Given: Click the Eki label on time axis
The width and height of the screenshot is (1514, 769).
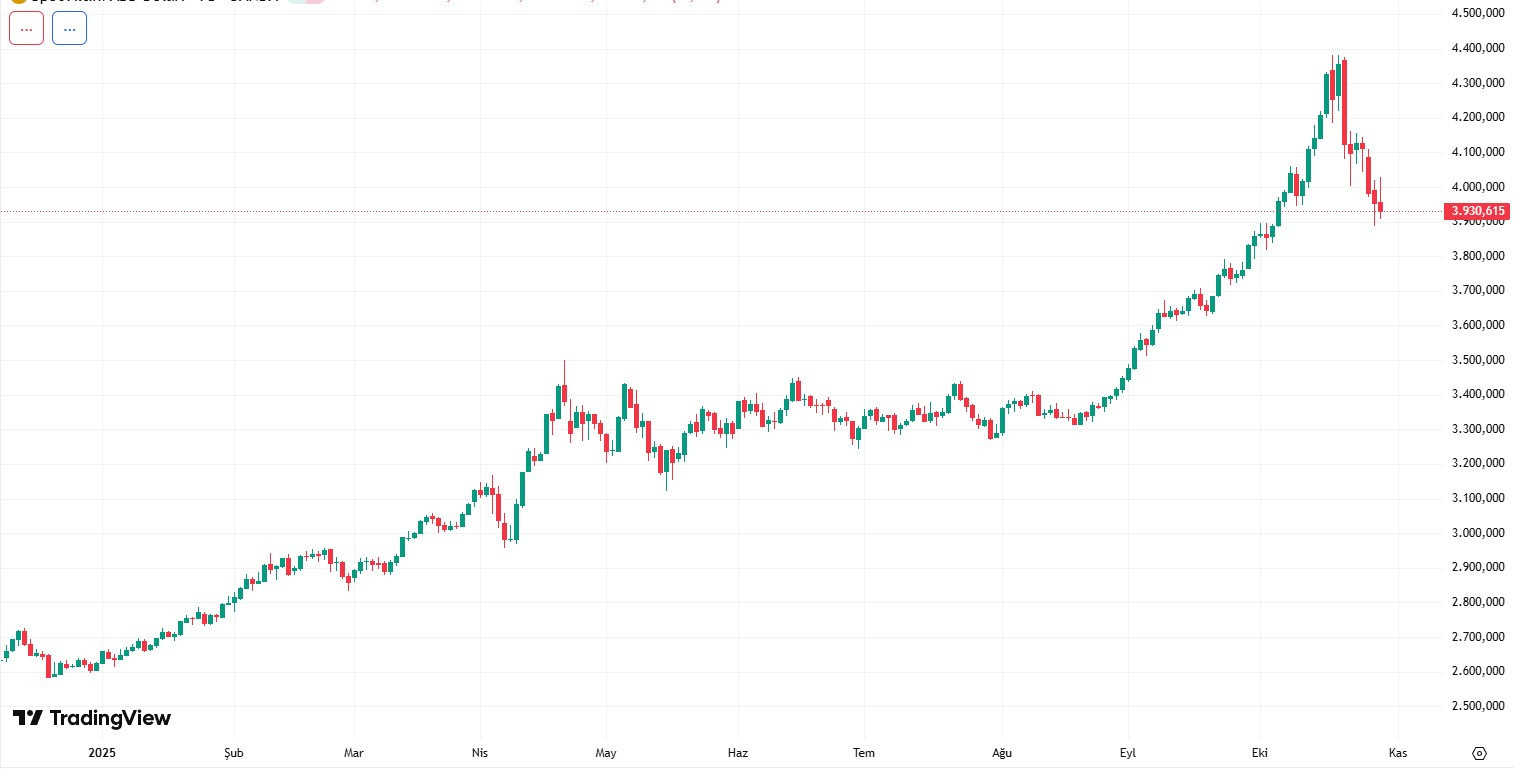Looking at the screenshot, I should click(1259, 753).
